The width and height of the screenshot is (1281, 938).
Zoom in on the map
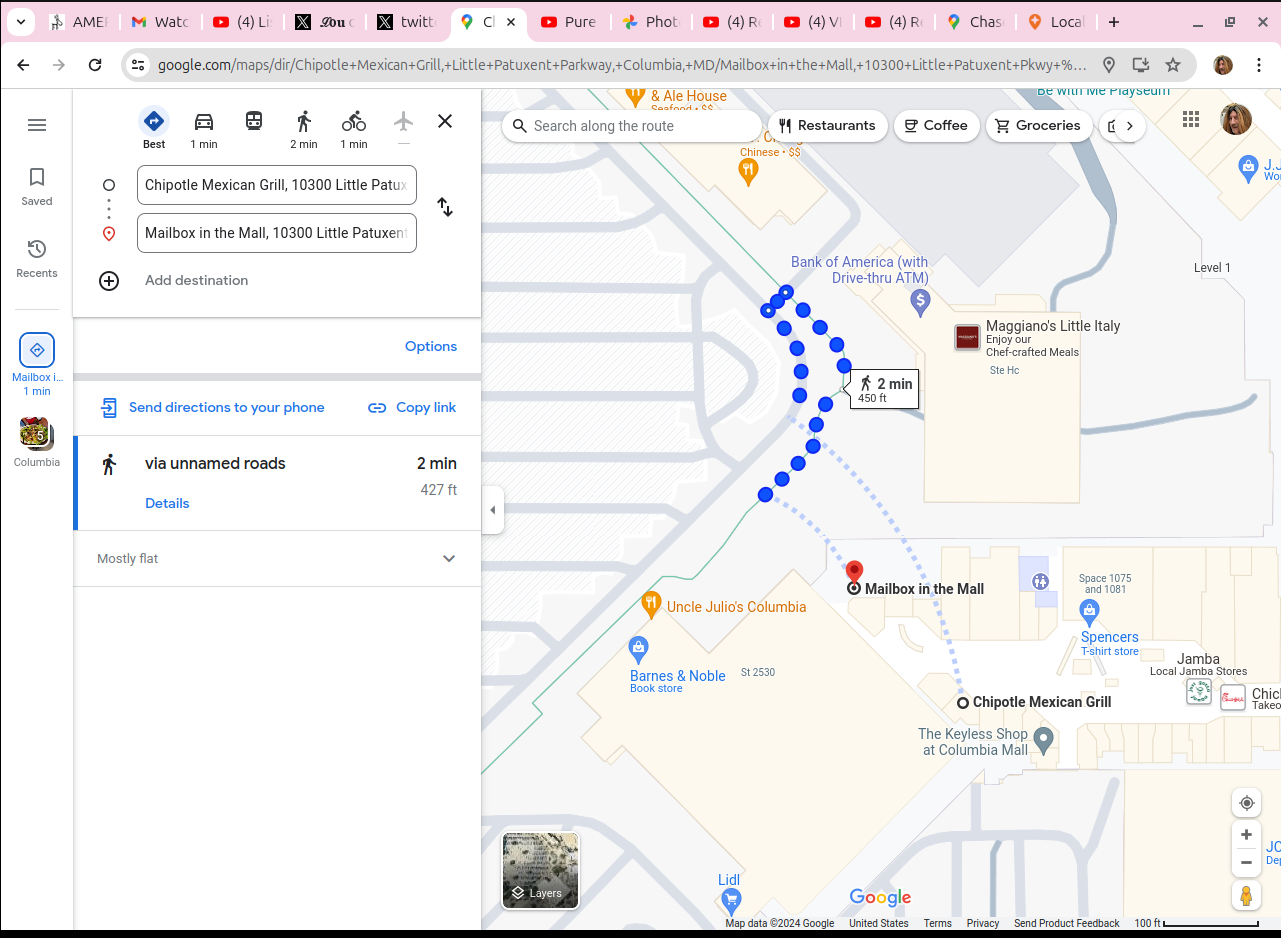1246,835
